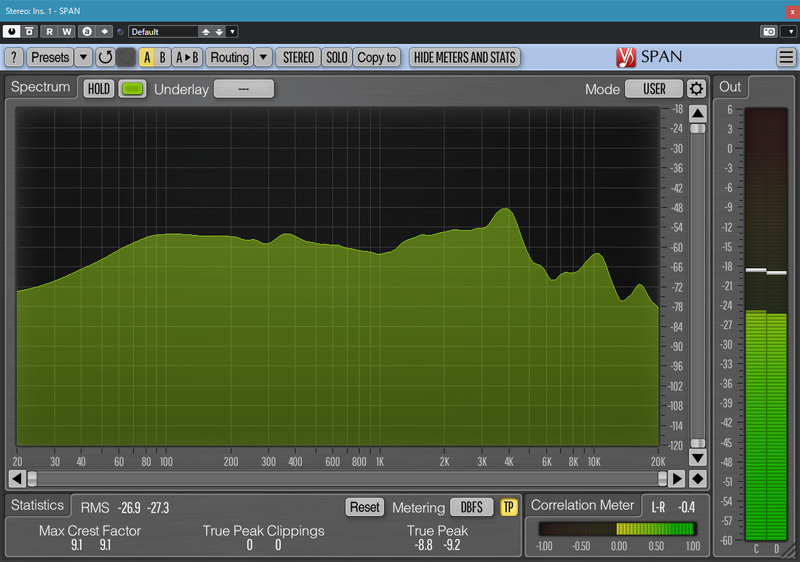Click HIDE METERS AND STATS

(x=465, y=57)
